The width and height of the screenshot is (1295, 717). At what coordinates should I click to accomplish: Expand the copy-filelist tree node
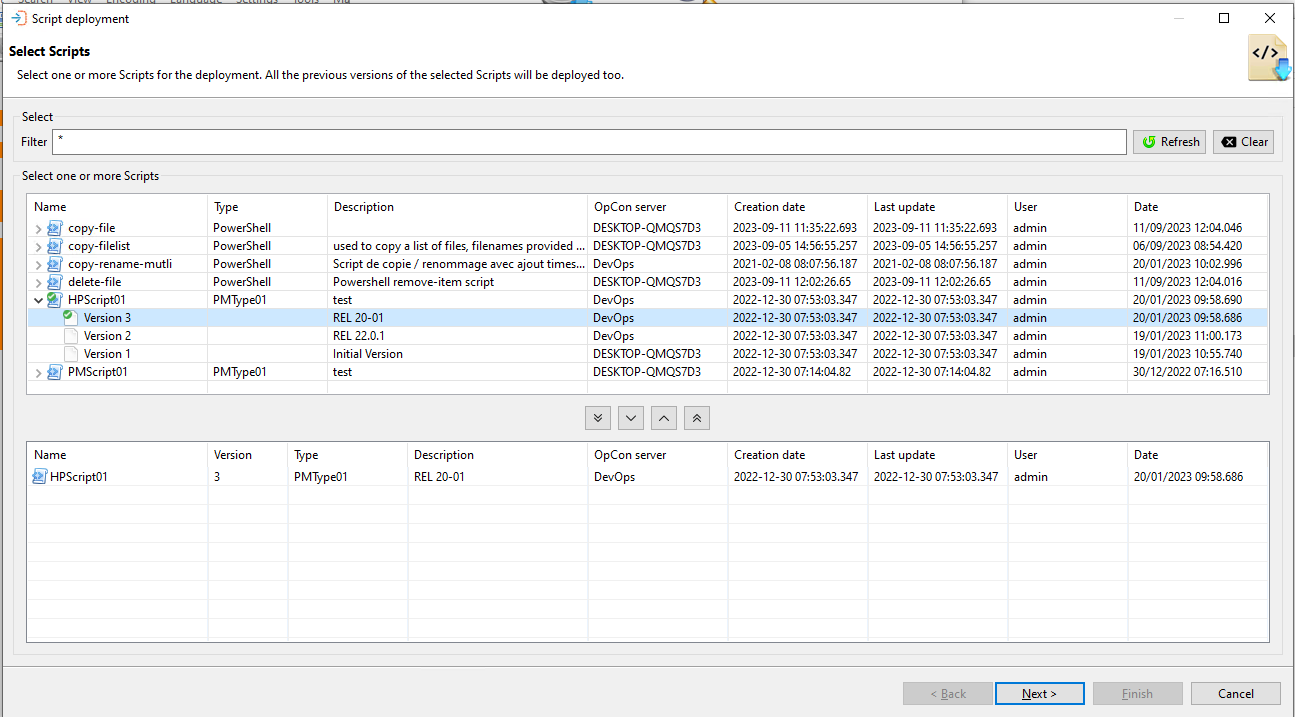38,246
